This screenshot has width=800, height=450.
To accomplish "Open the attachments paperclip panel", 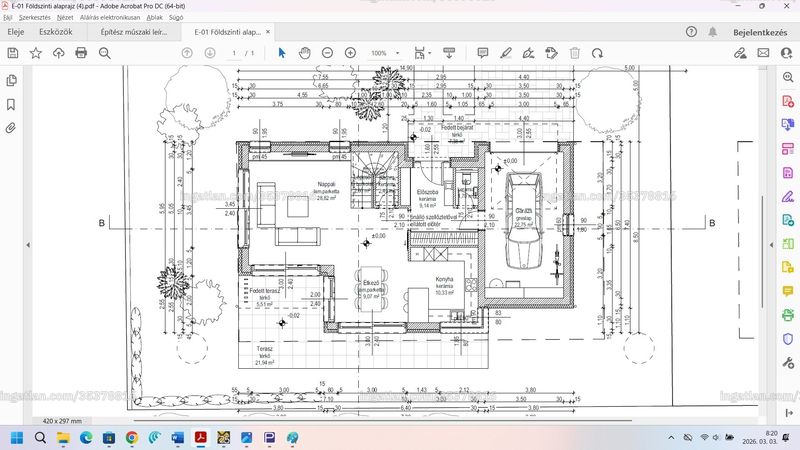I will click(x=11, y=128).
